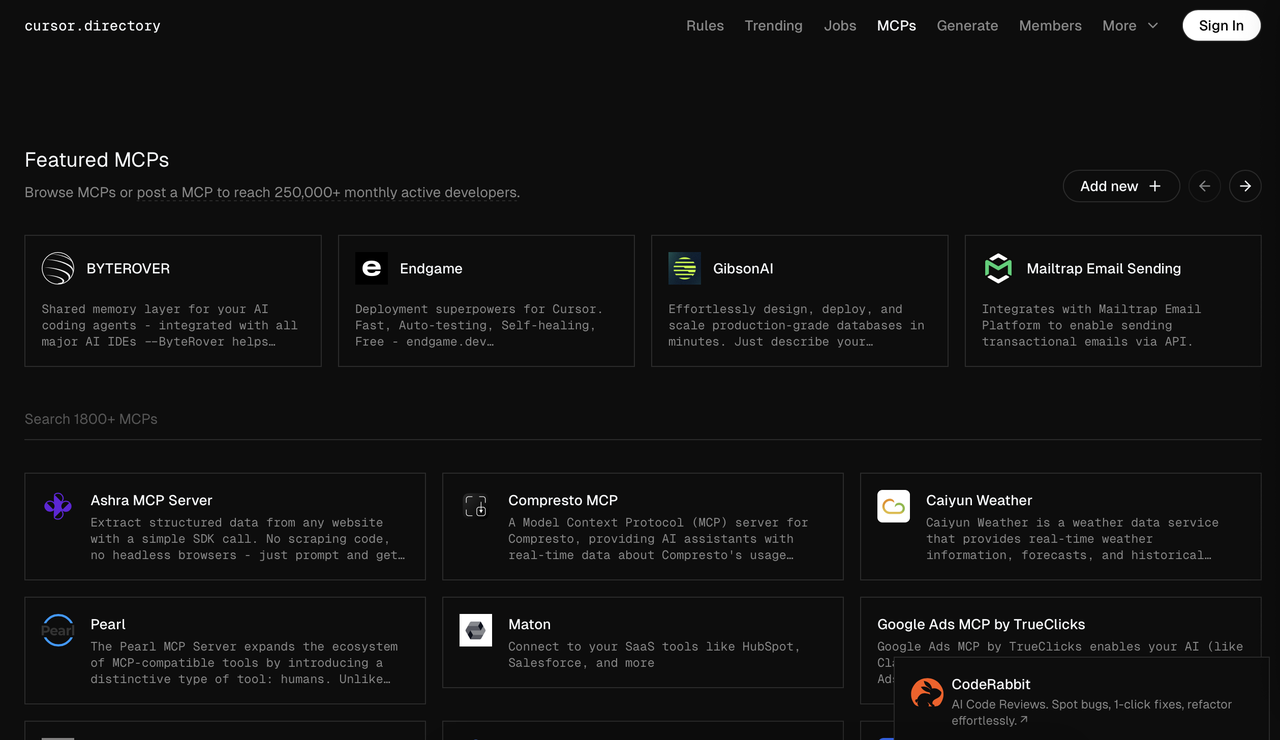The image size is (1280, 740).
Task: Open the Members page
Action: click(1050, 26)
